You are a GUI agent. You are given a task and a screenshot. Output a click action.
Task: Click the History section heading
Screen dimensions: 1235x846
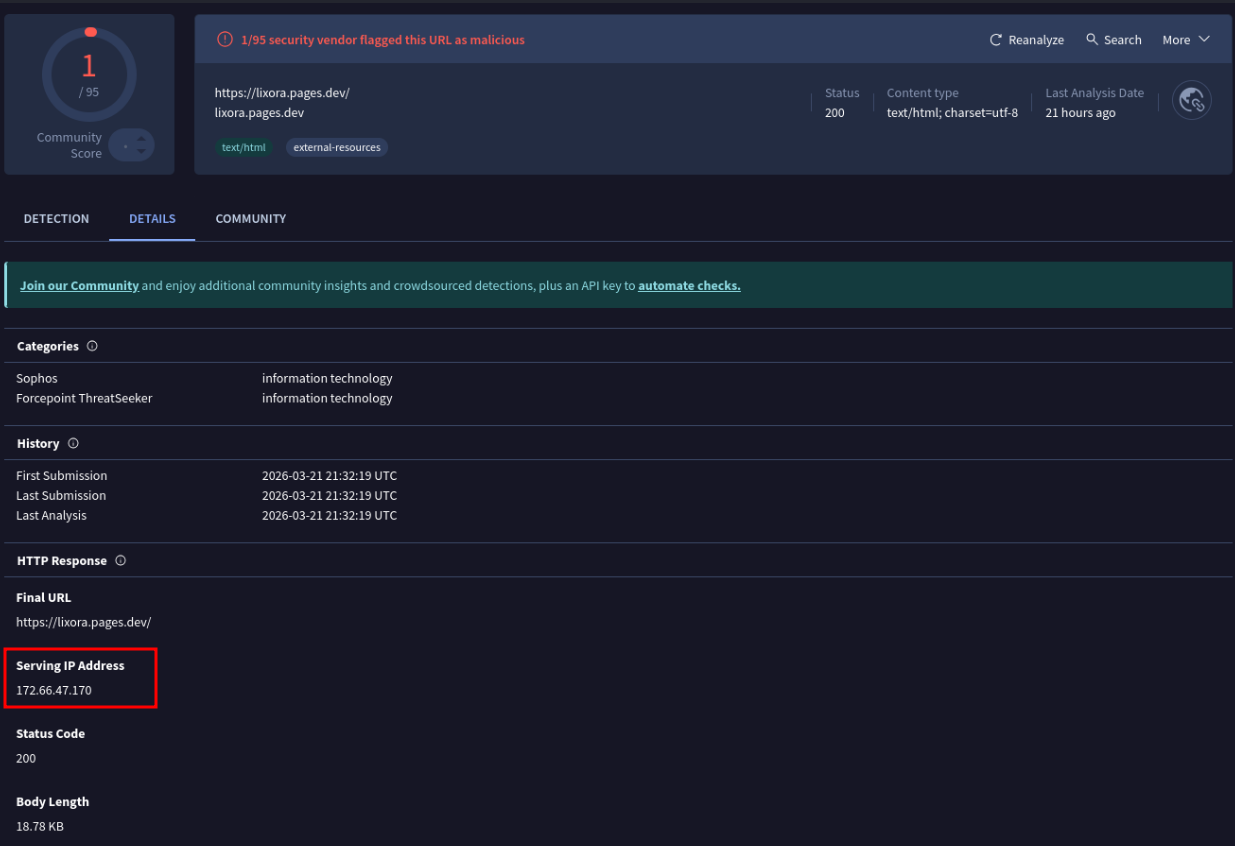click(x=38, y=443)
